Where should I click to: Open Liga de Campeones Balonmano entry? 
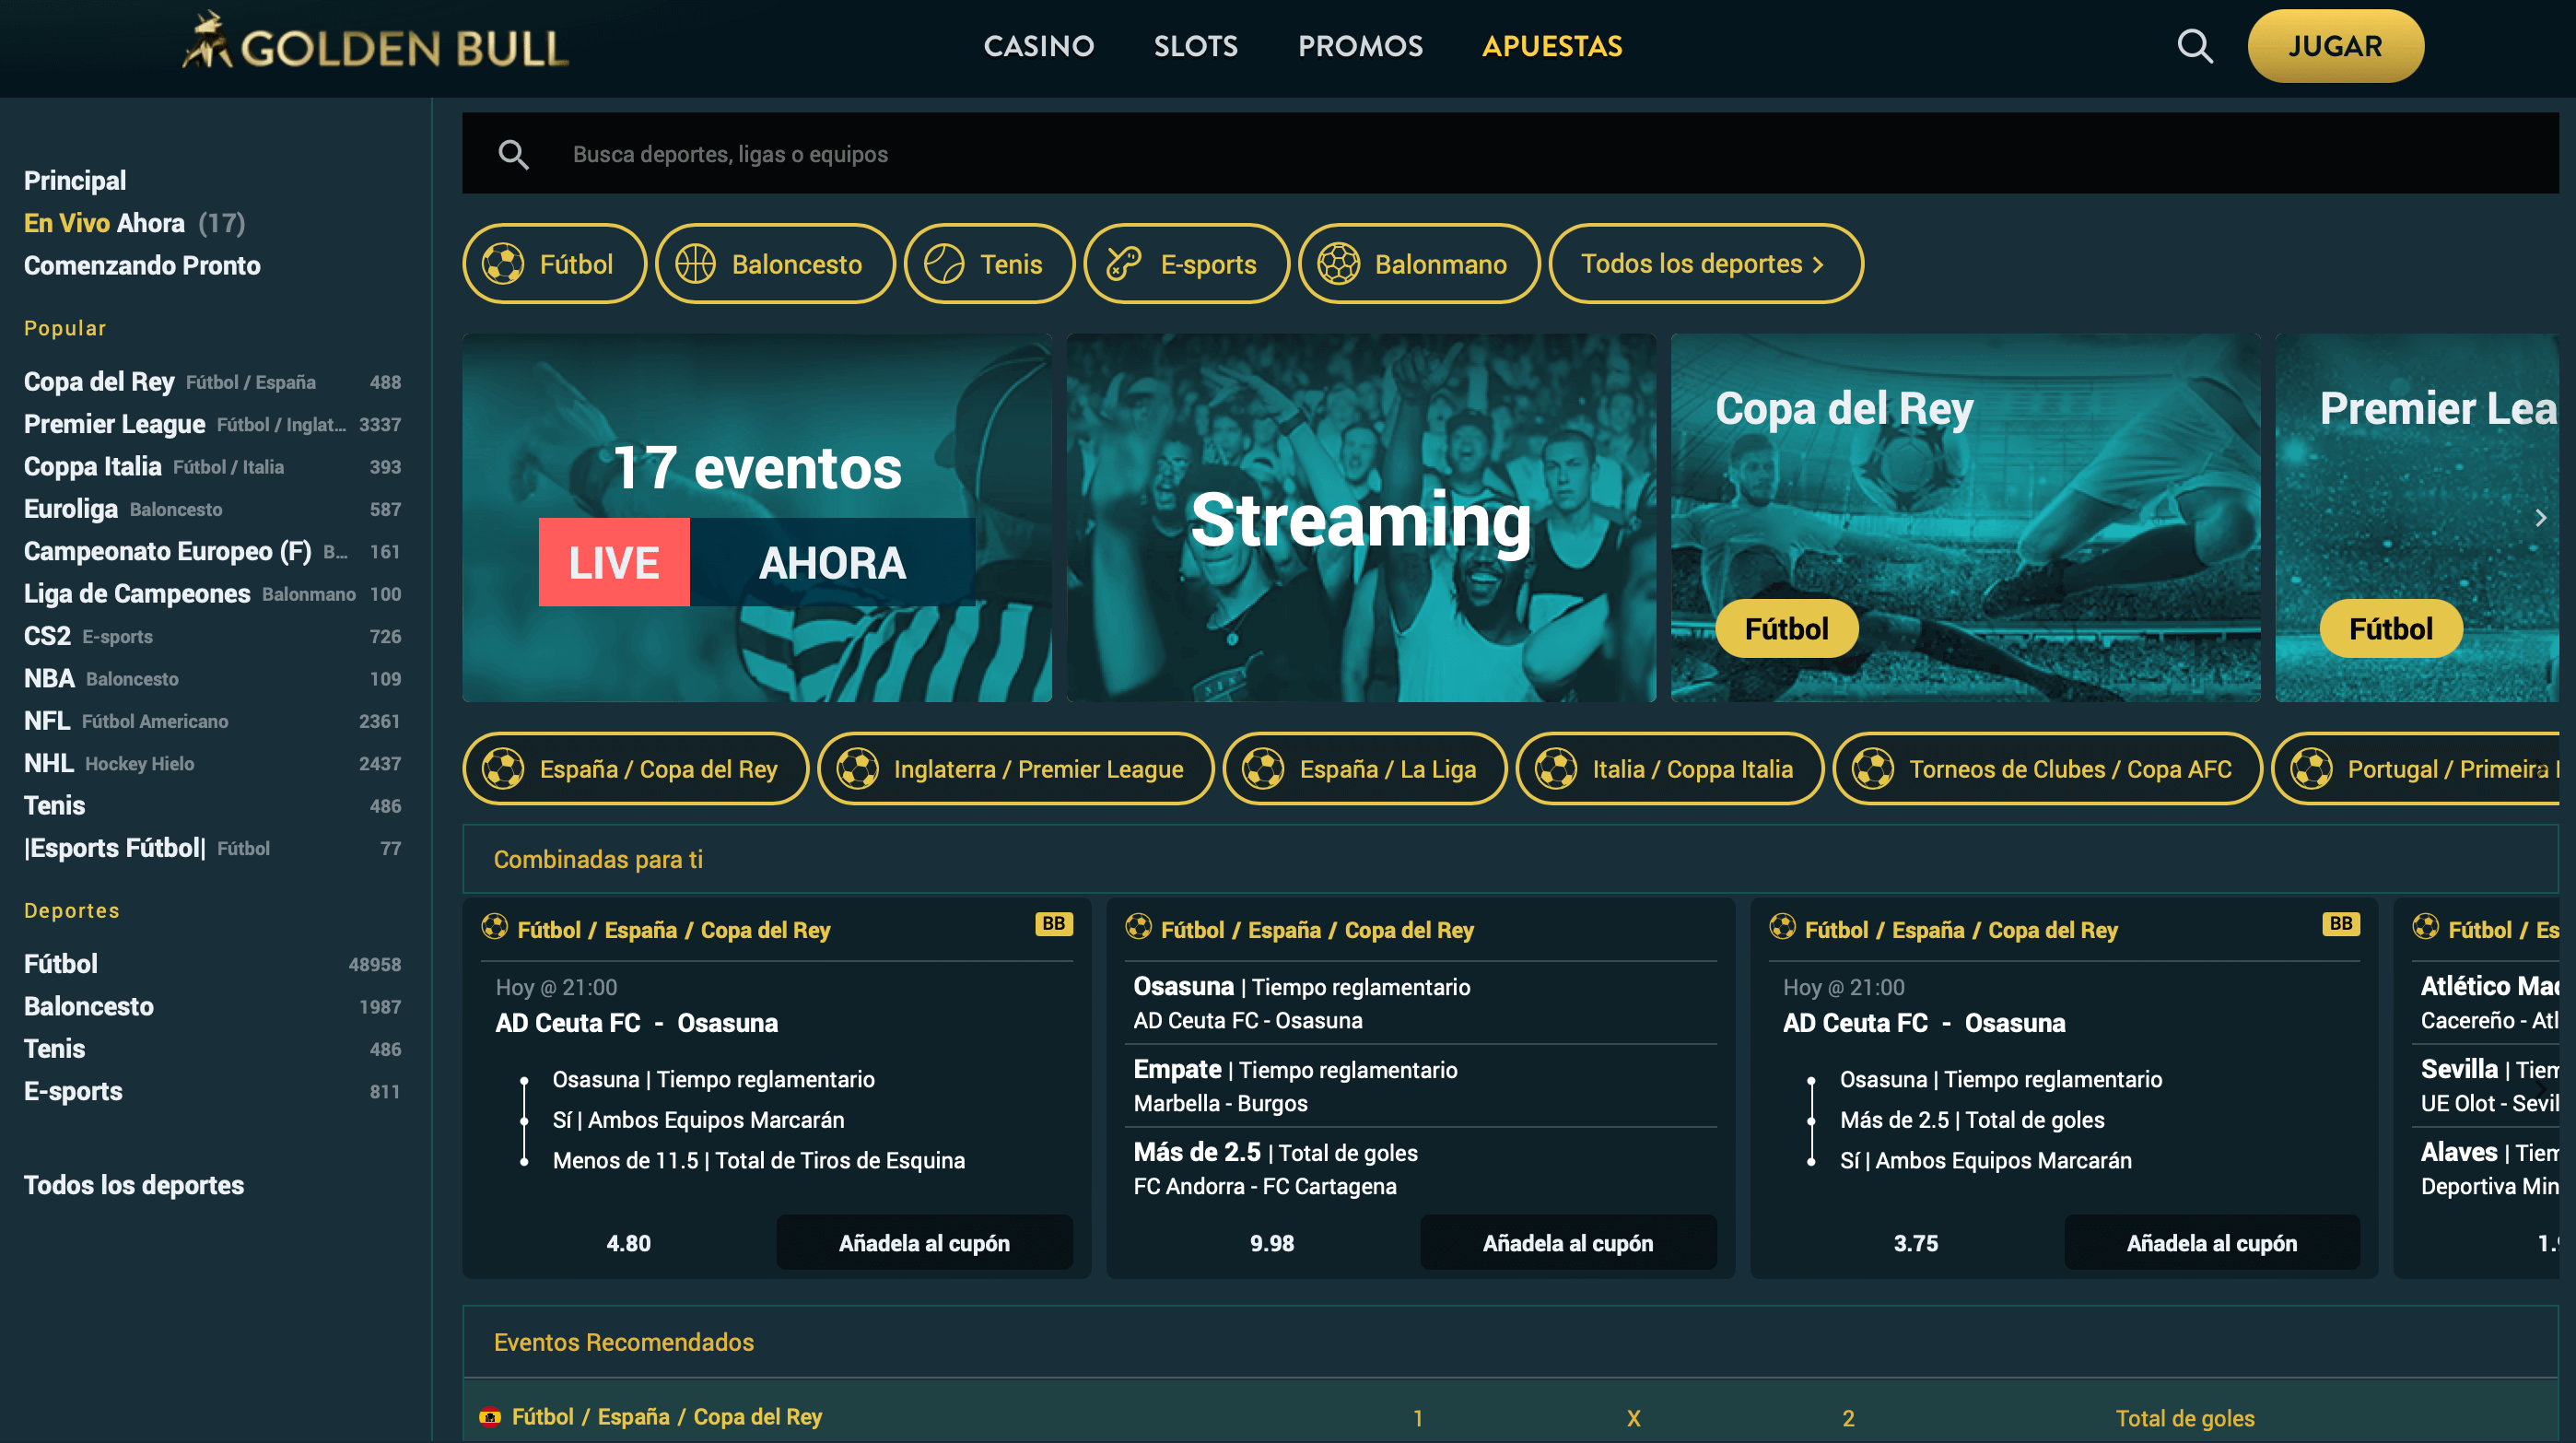[x=212, y=594]
